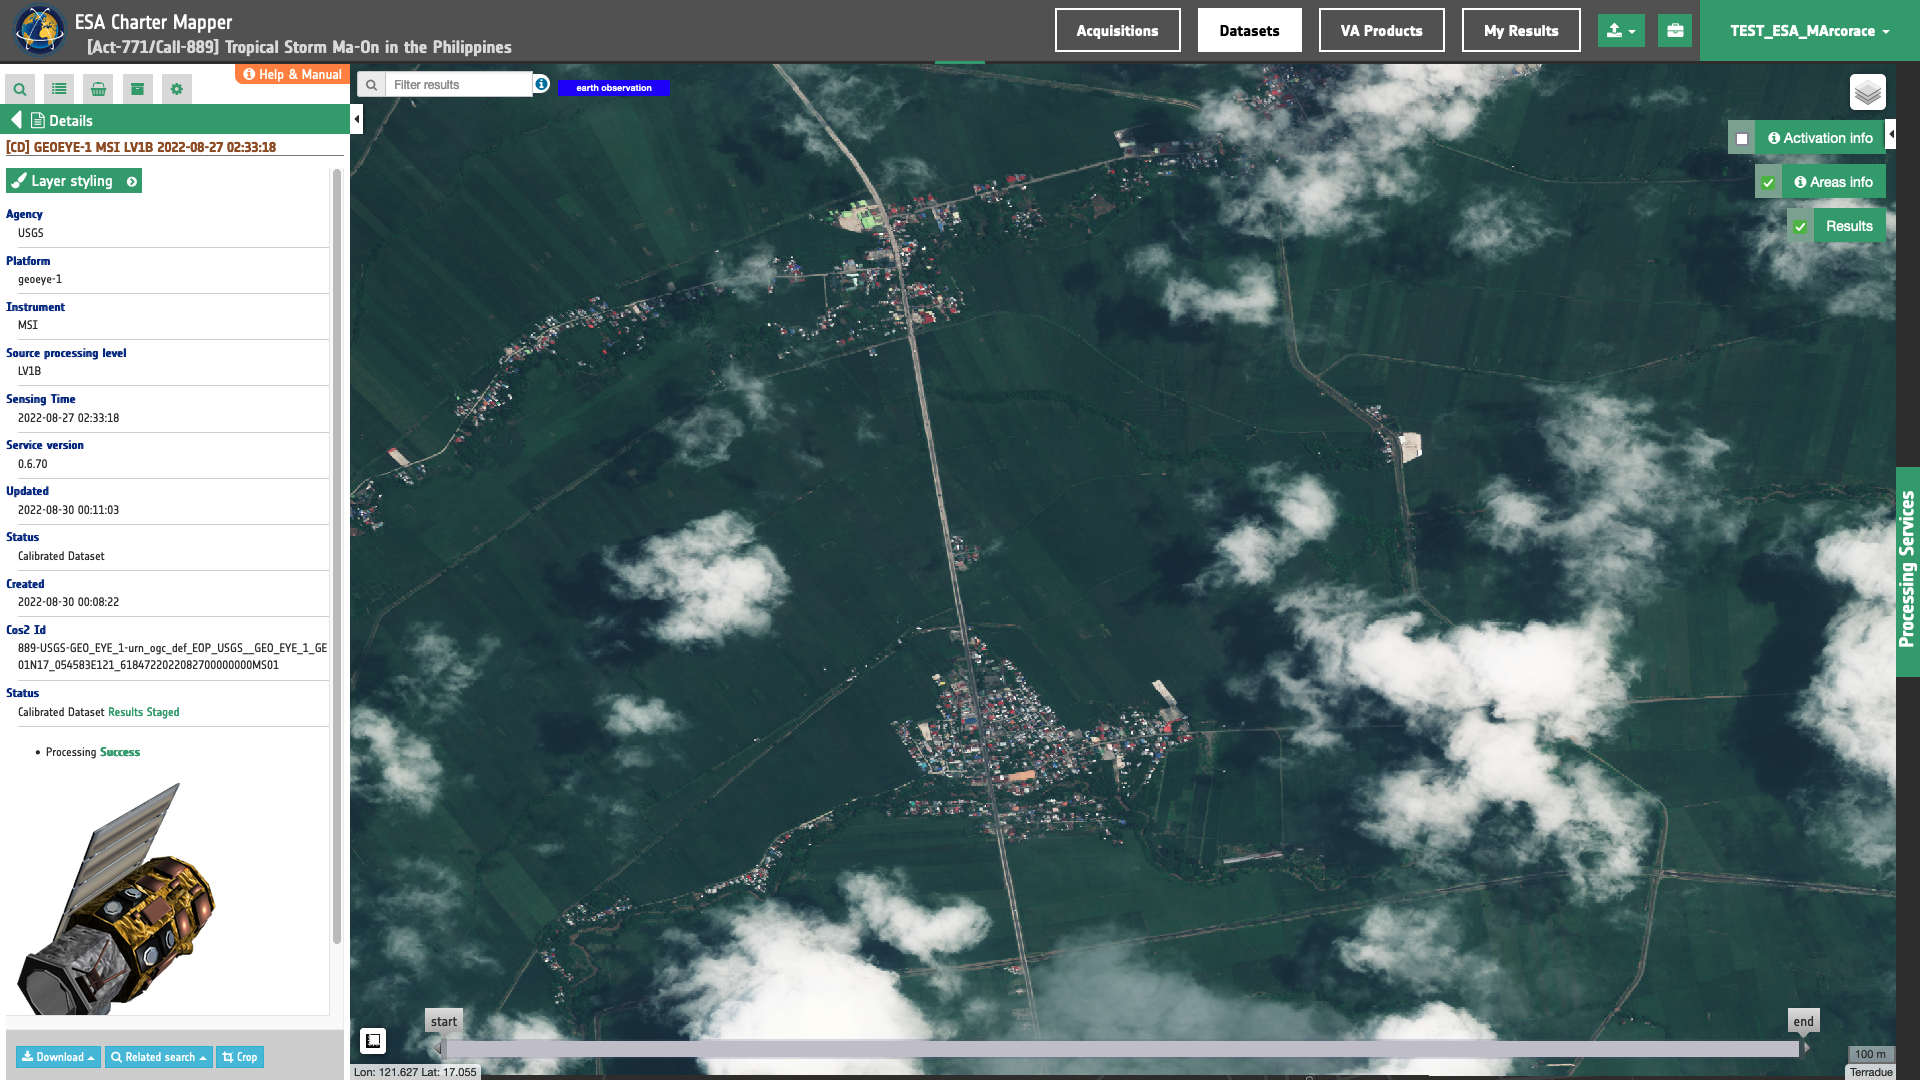Click the timeline end marker
The image size is (1920, 1080).
tap(1803, 1021)
